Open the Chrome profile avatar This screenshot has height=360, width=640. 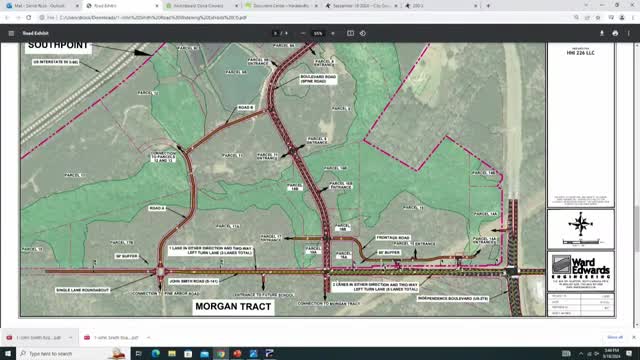622,18
